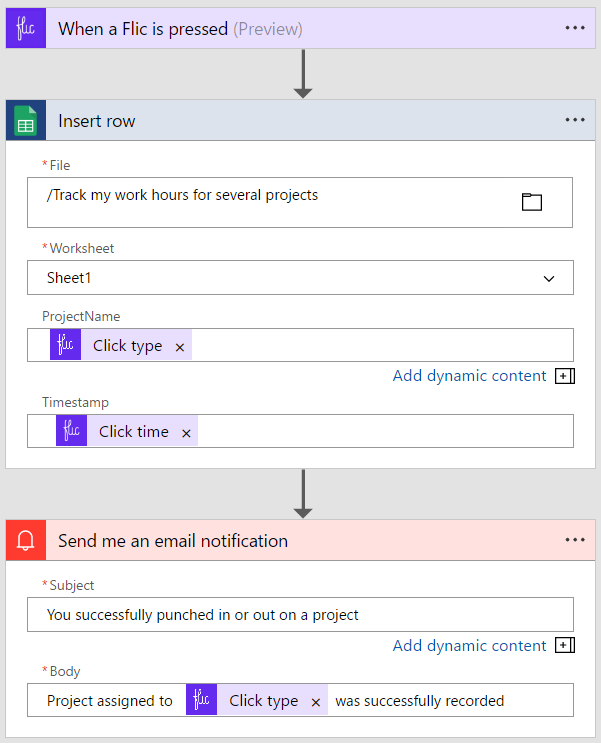Click into the Subject text field
The width and height of the screenshot is (601, 743).
coord(300,615)
